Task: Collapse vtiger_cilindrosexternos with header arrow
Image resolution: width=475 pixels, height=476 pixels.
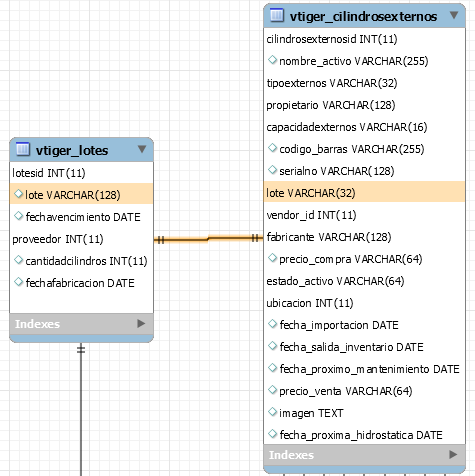Action: [454, 15]
